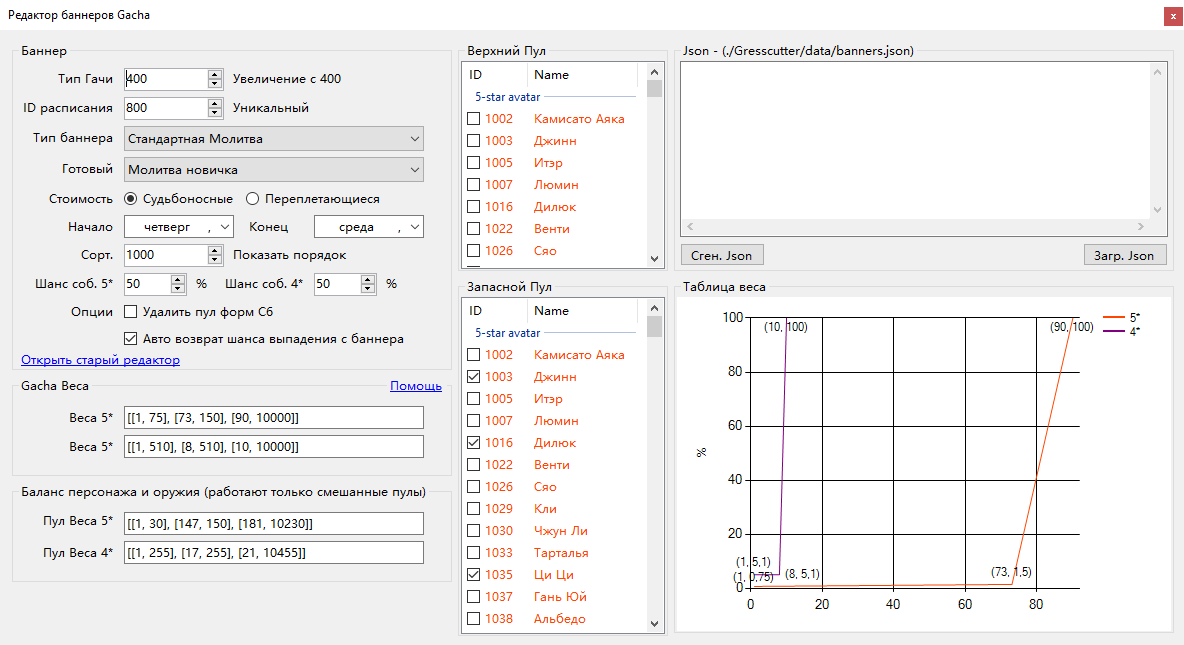
Task: Click the orange 5* legend line in chart
Action: (1113, 318)
